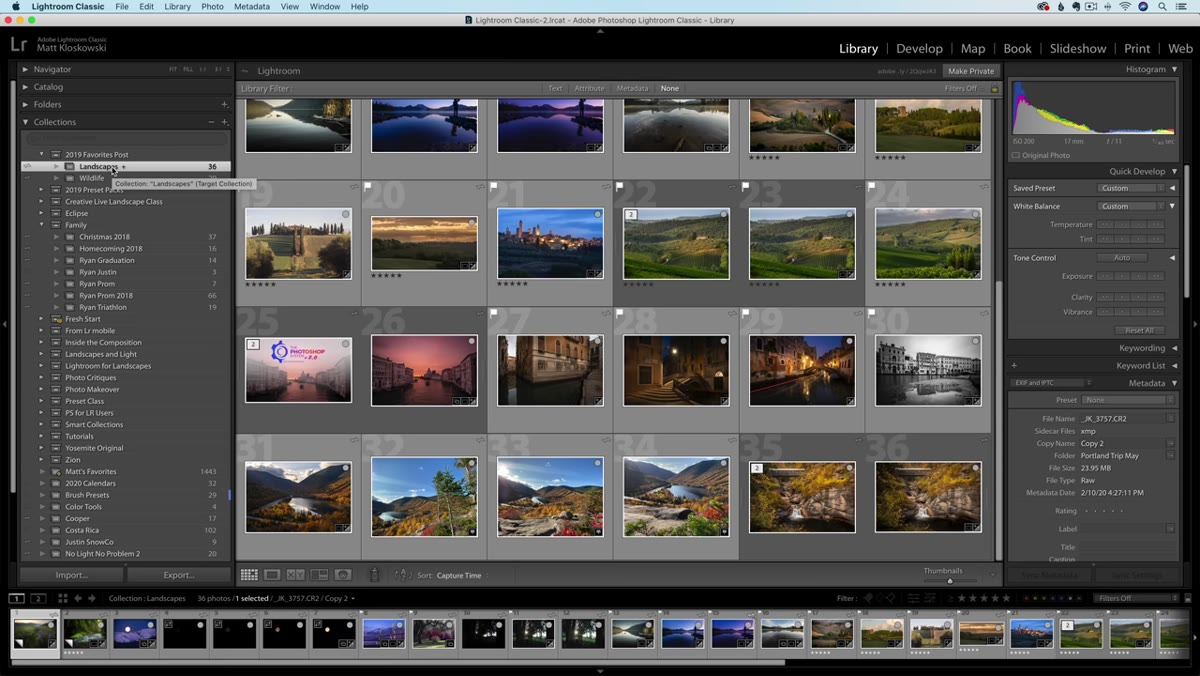The image size is (1200, 676).
Task: Click second window button numbered 2
Action: pos(38,598)
